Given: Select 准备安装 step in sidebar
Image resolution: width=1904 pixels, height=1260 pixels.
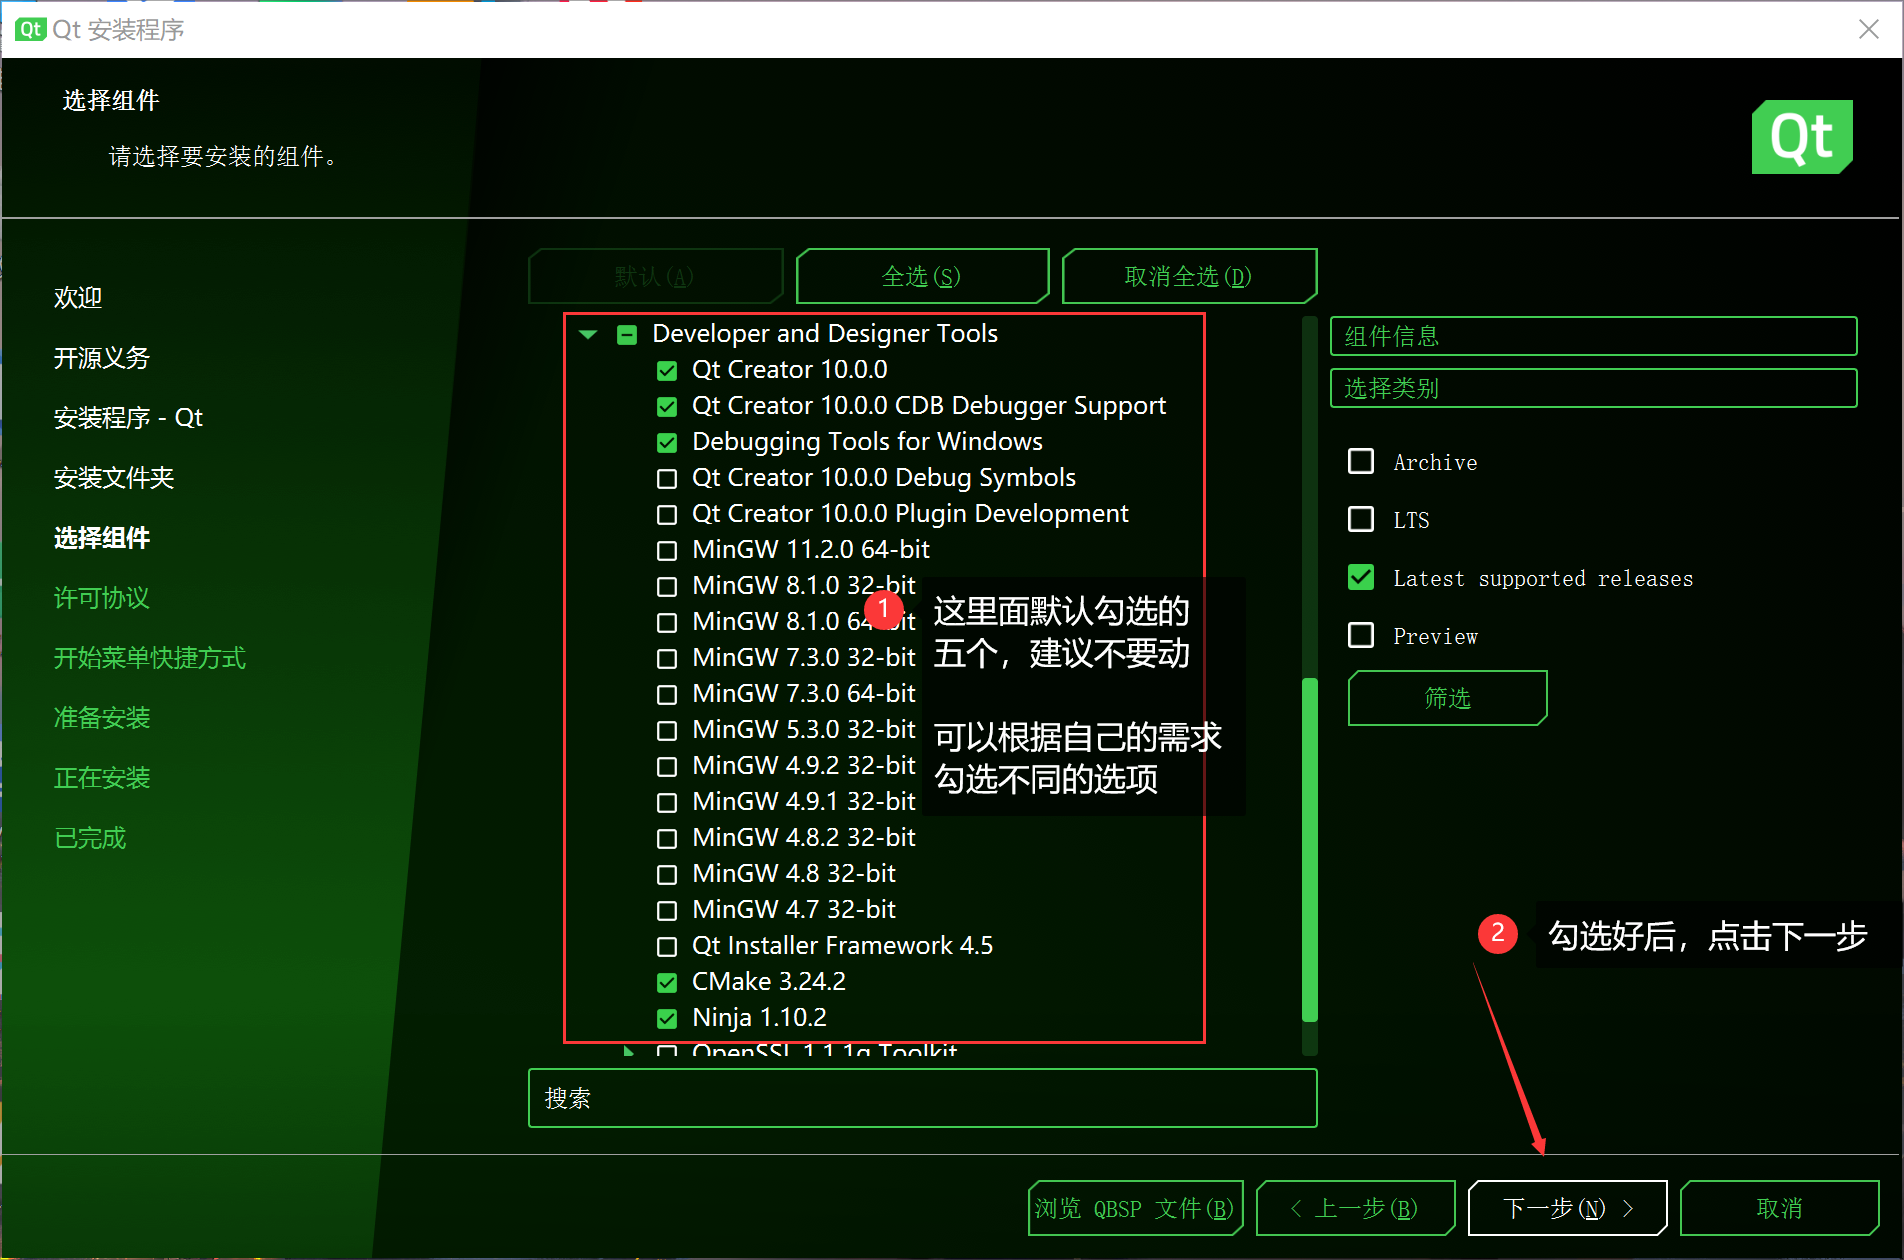Looking at the screenshot, I should click(x=102, y=718).
